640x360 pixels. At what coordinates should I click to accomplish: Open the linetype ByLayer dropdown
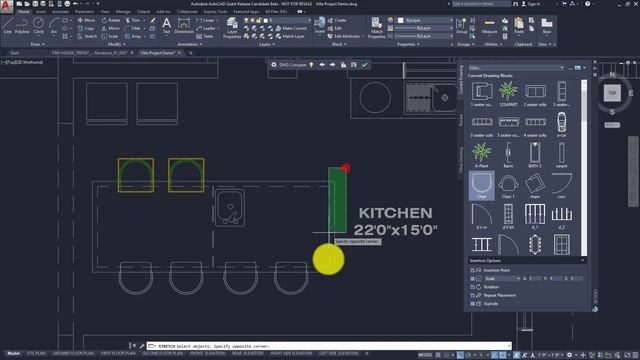(424, 36)
